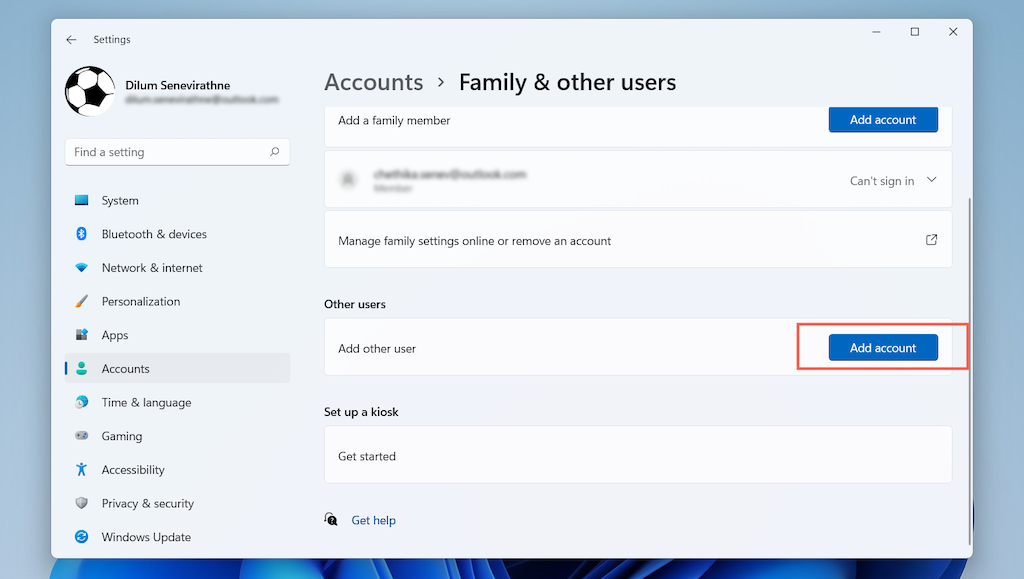Go to Accounts breadcrumb in header
Screen dimensions: 1024x579
374,82
